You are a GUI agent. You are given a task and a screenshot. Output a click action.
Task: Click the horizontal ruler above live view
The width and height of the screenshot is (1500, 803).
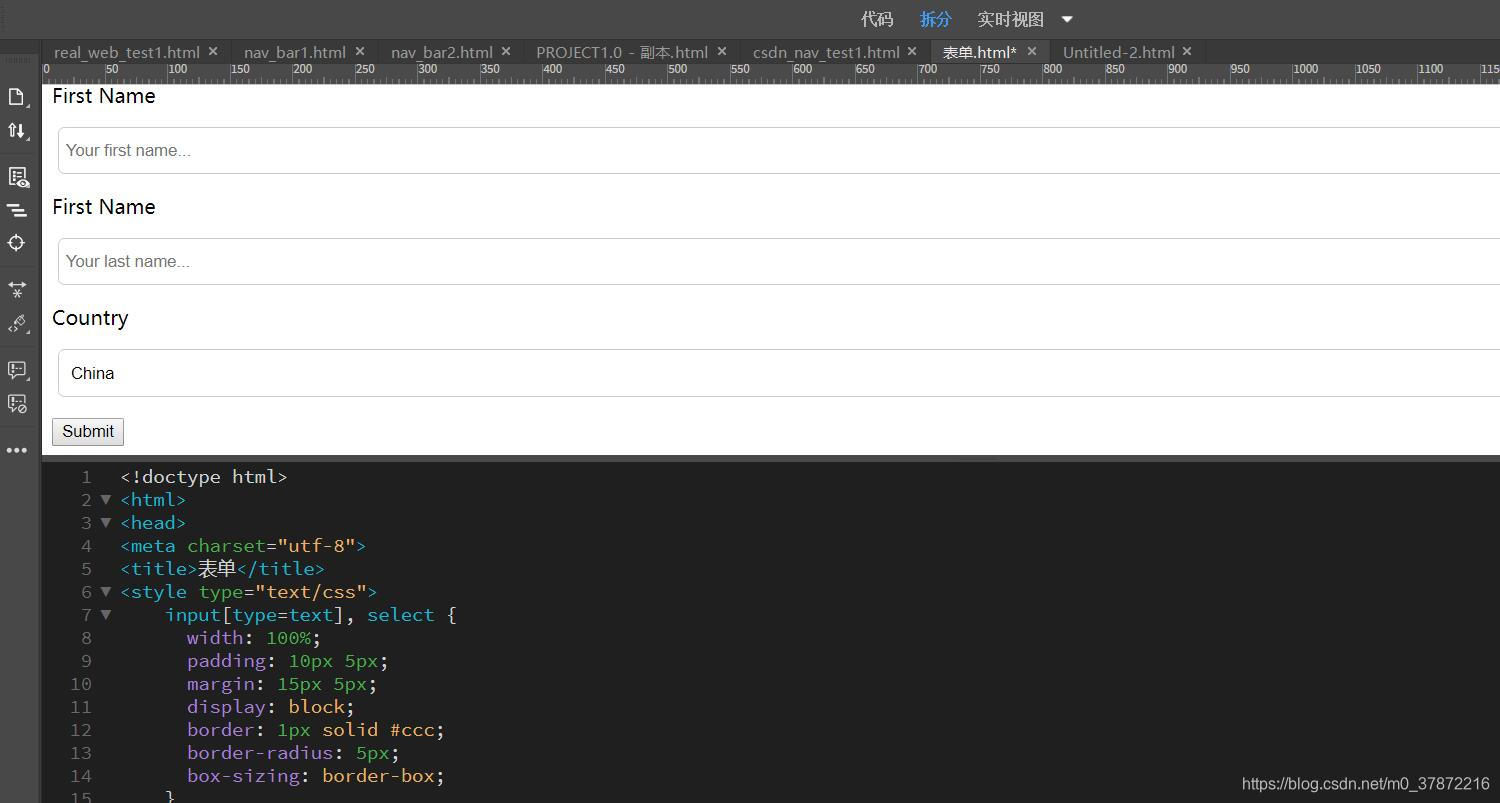pyautogui.click(x=771, y=74)
